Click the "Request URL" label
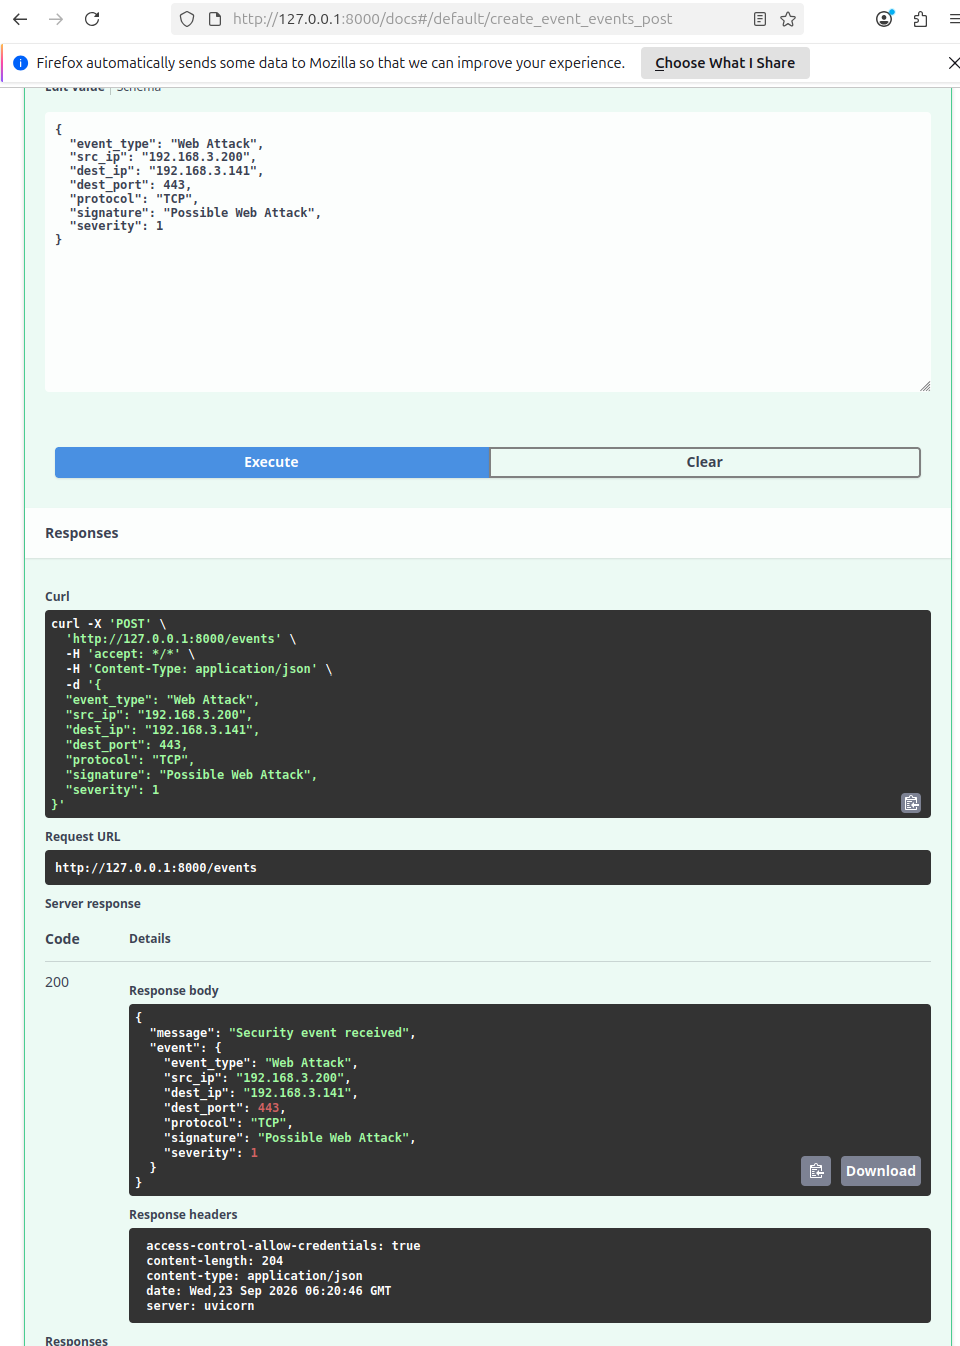This screenshot has height=1346, width=960. pos(82,837)
